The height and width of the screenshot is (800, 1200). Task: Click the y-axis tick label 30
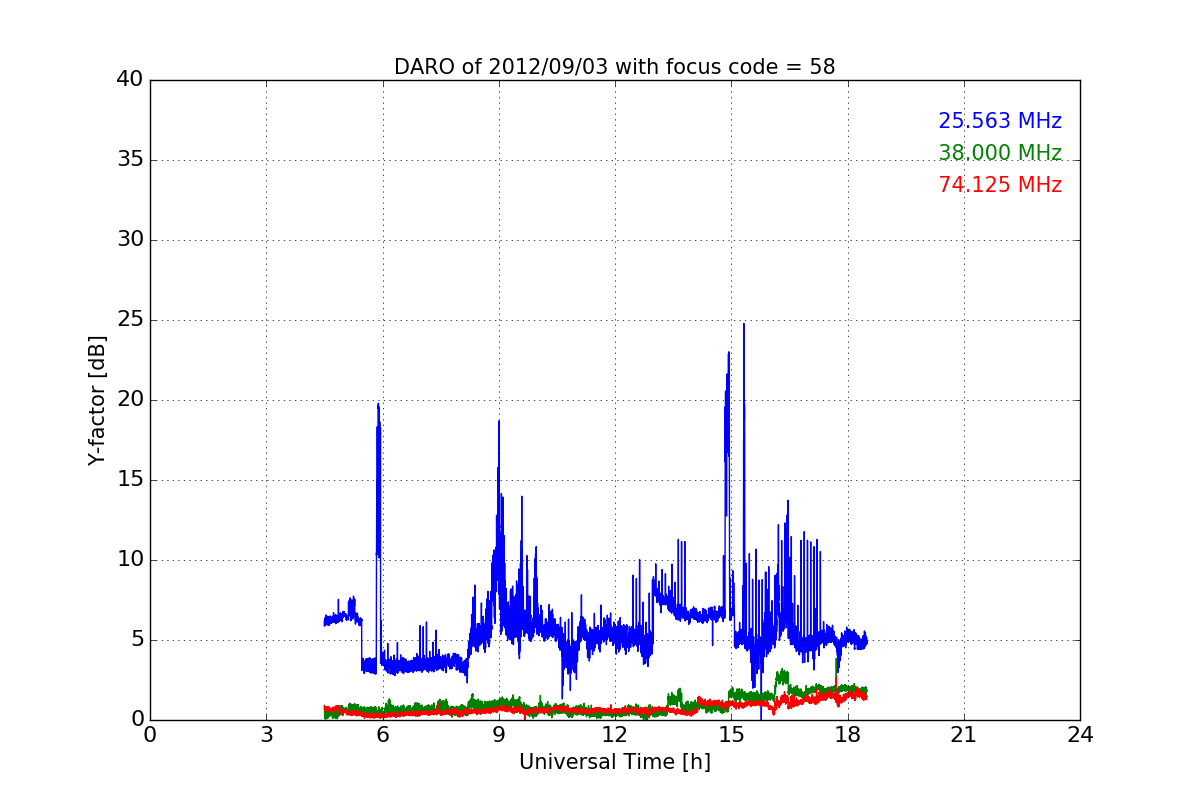130,240
